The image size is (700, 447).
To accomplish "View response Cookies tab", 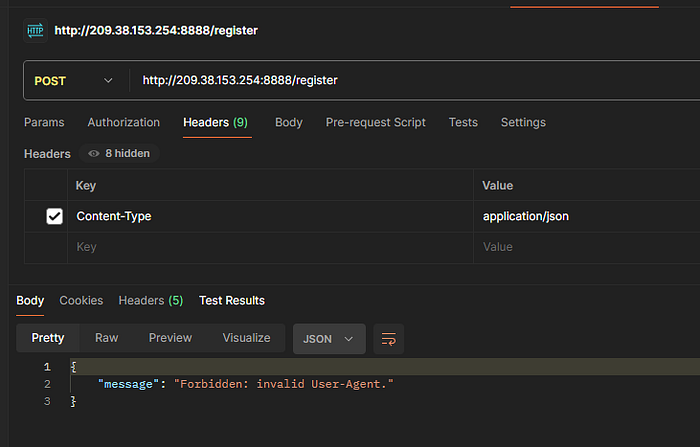I will [x=81, y=301].
